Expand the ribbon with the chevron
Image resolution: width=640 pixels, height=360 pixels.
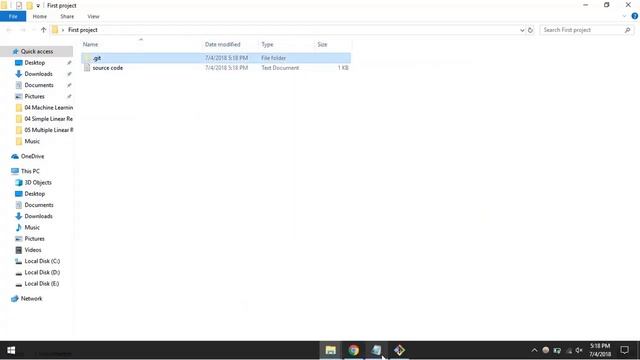(624, 16)
